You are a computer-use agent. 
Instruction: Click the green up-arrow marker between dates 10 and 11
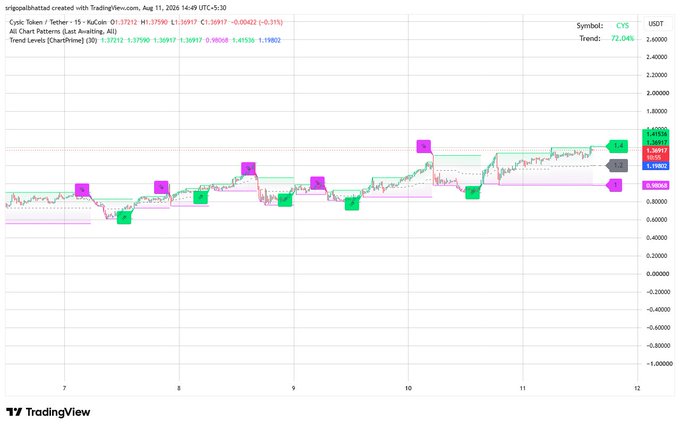472,192
